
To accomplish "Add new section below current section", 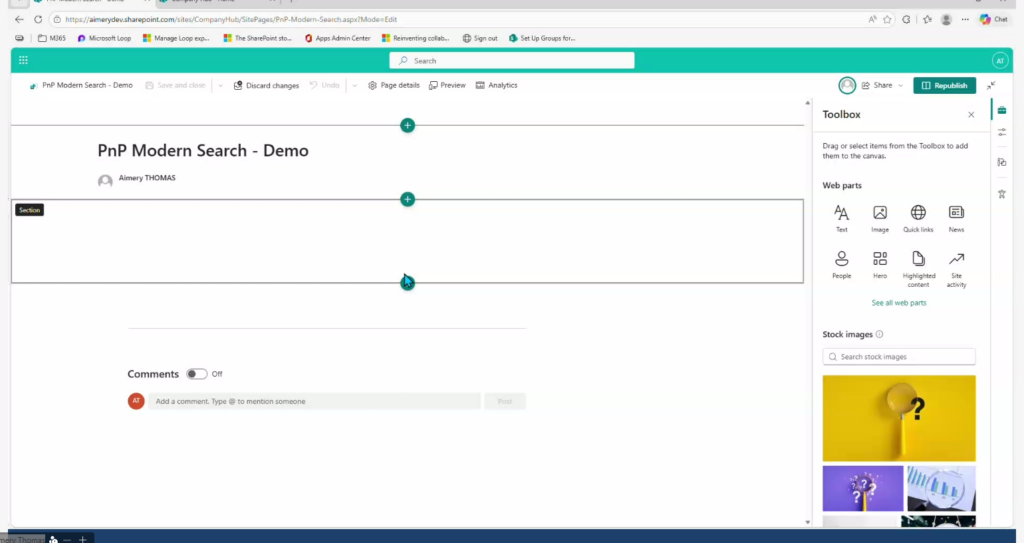I will (408, 282).
